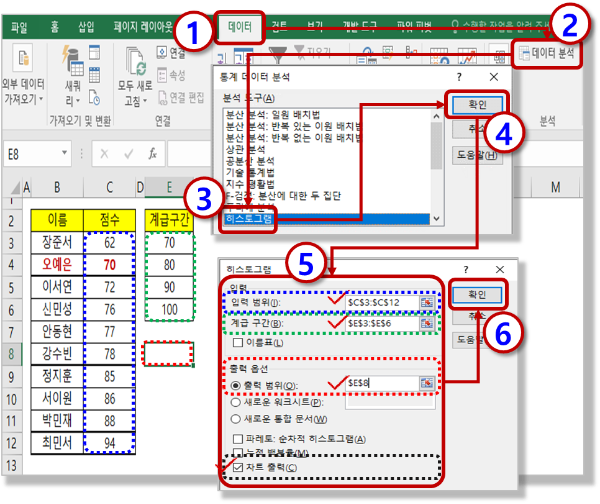Click the 출력 범위 input field

pyautogui.click(x=382, y=383)
